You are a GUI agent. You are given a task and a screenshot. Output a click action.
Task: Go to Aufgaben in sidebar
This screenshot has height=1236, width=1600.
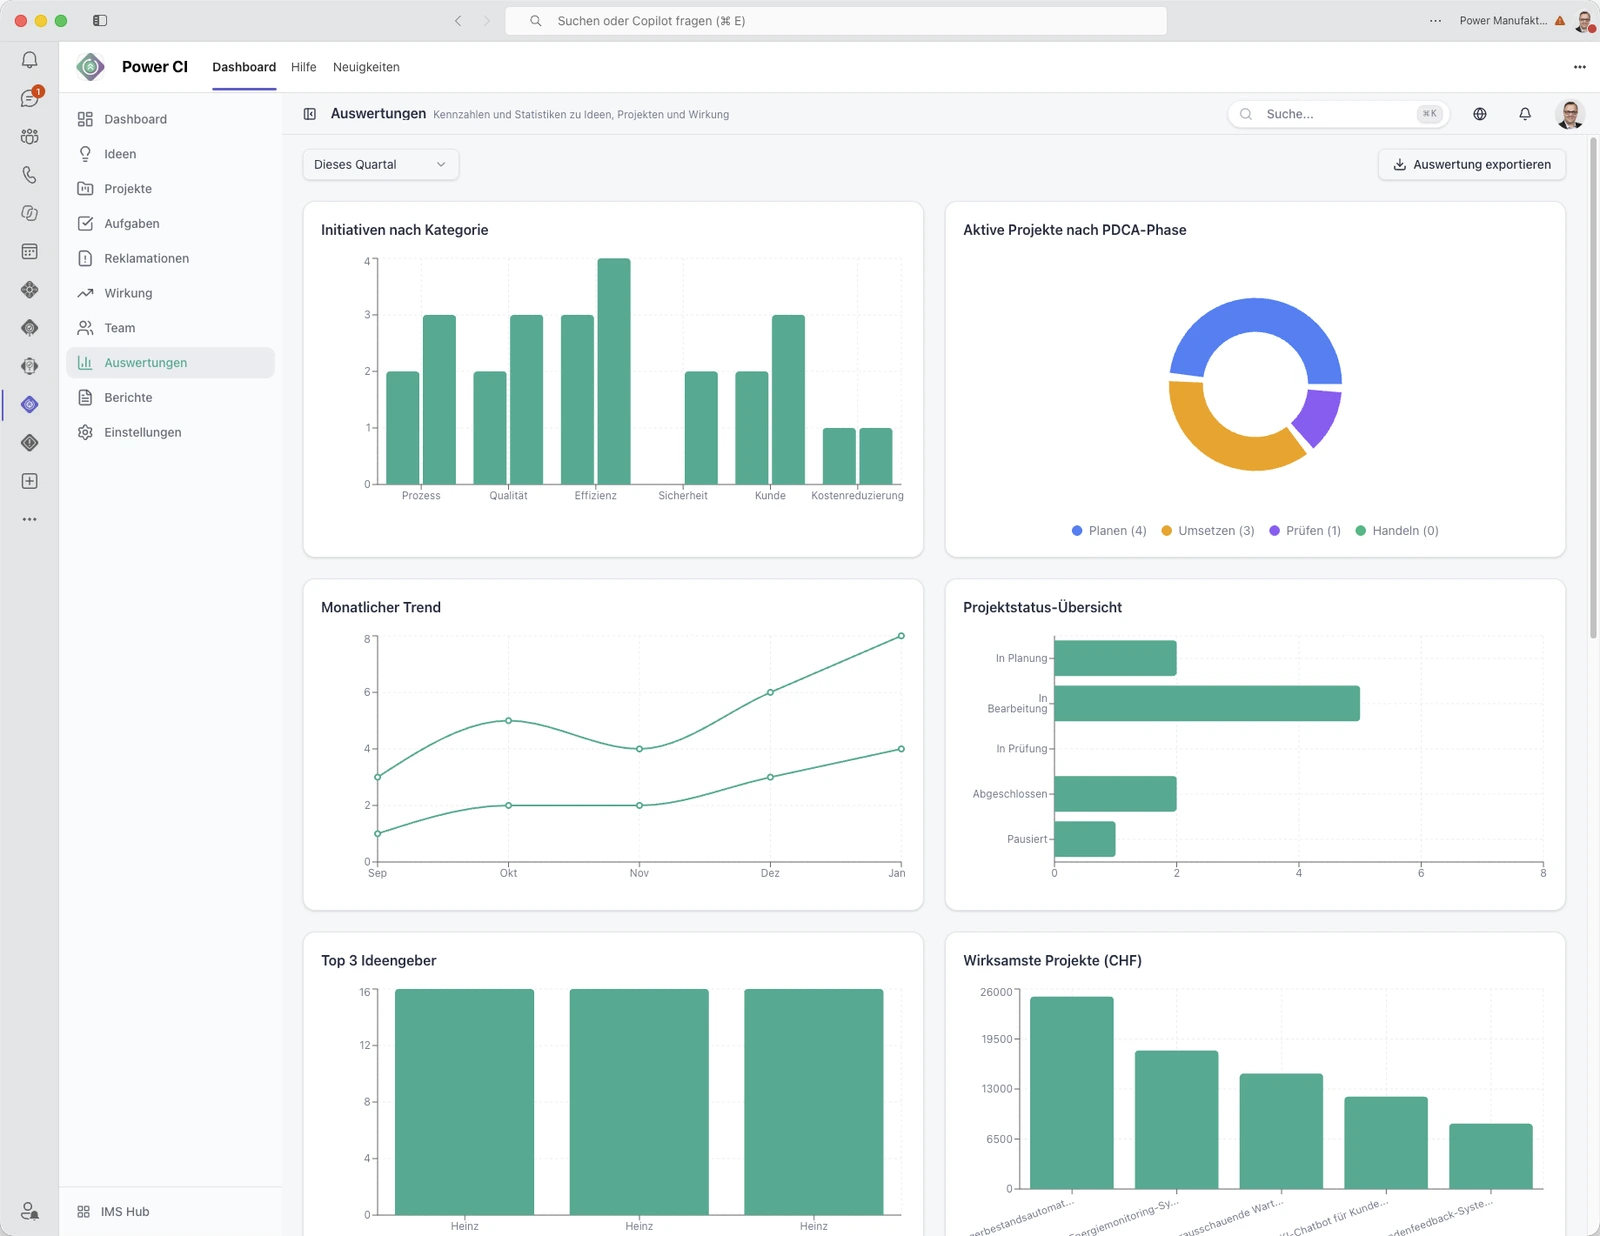pos(170,224)
